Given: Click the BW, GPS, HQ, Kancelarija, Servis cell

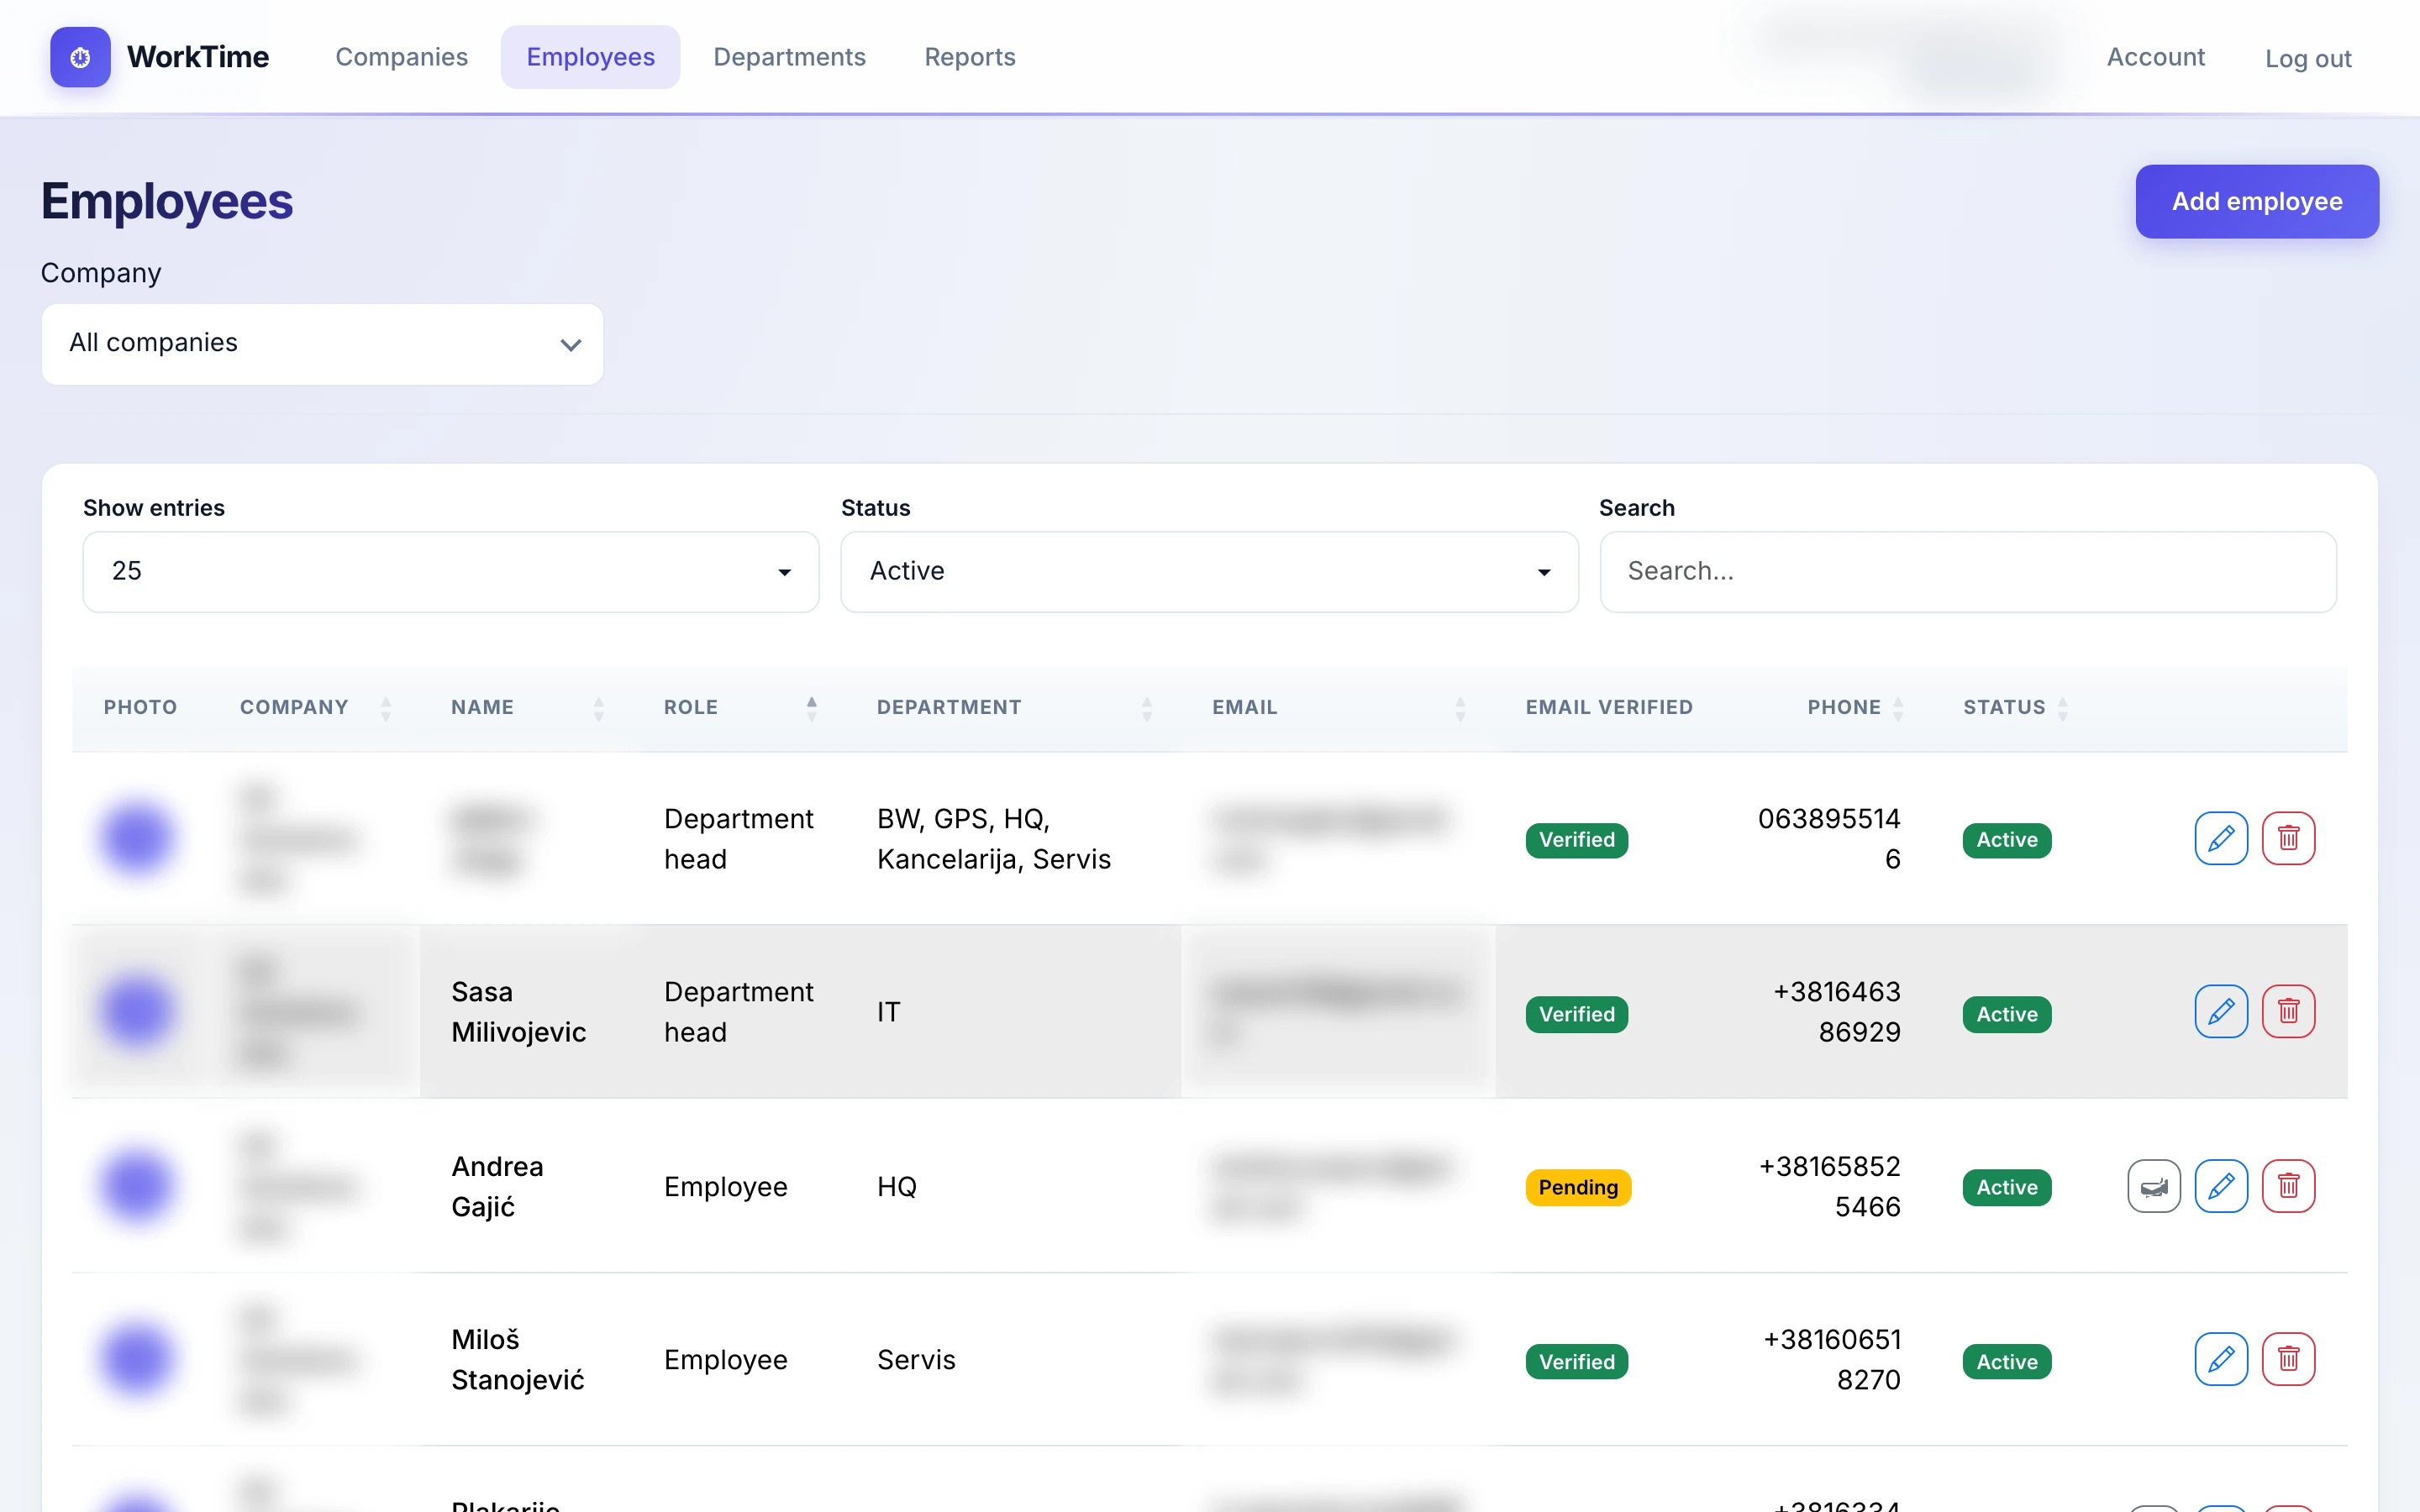Looking at the screenshot, I should click(994, 838).
